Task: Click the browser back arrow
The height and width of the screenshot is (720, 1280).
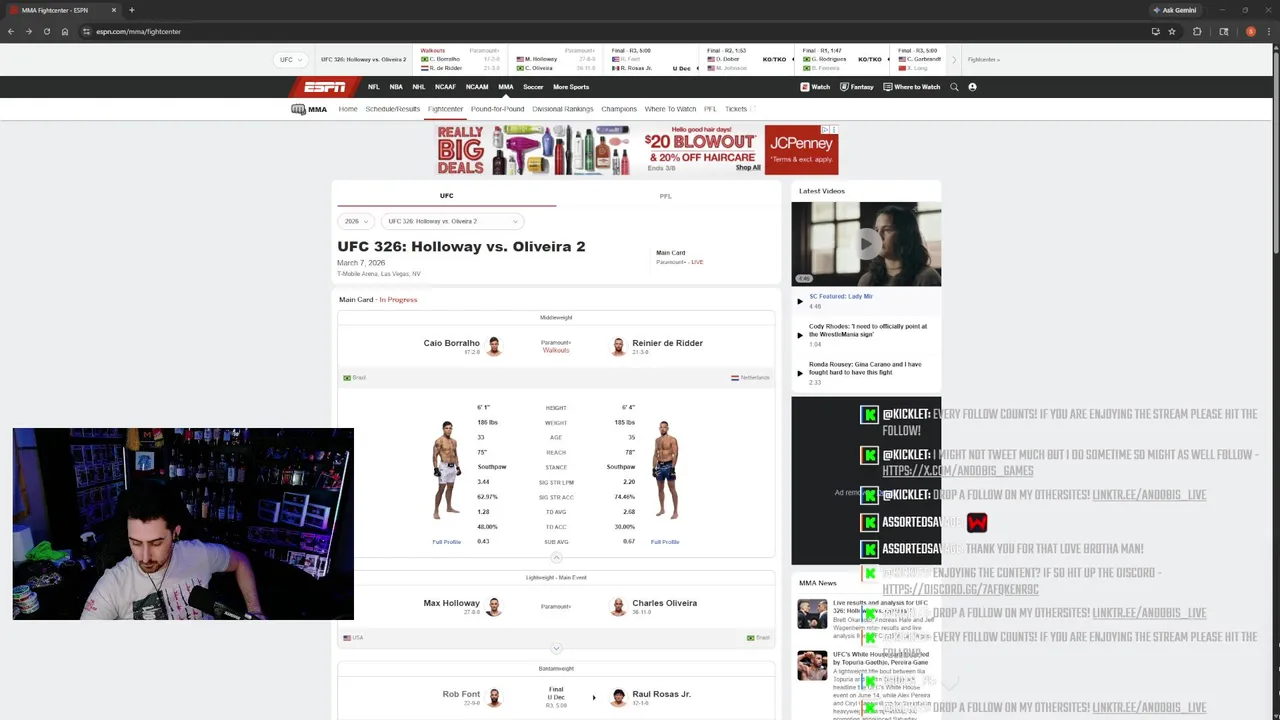Action: pos(10,31)
